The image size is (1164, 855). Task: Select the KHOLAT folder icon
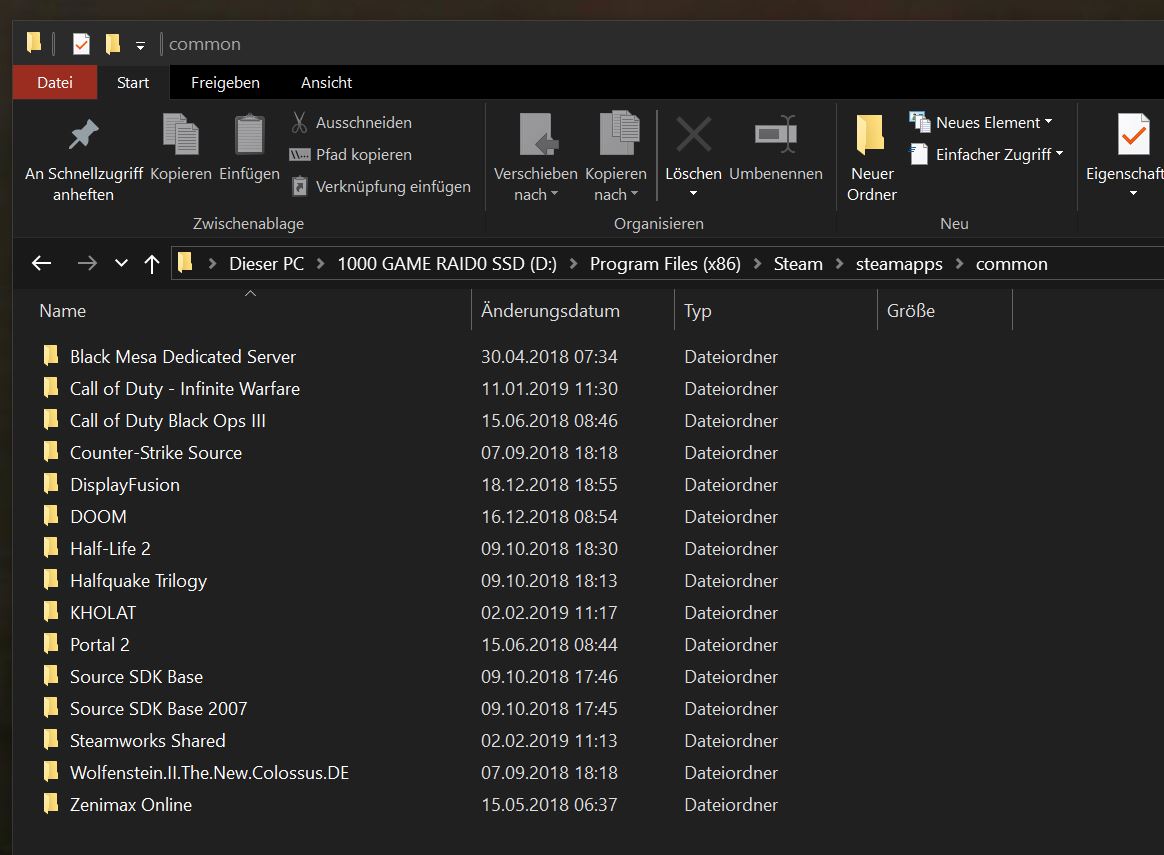50,611
